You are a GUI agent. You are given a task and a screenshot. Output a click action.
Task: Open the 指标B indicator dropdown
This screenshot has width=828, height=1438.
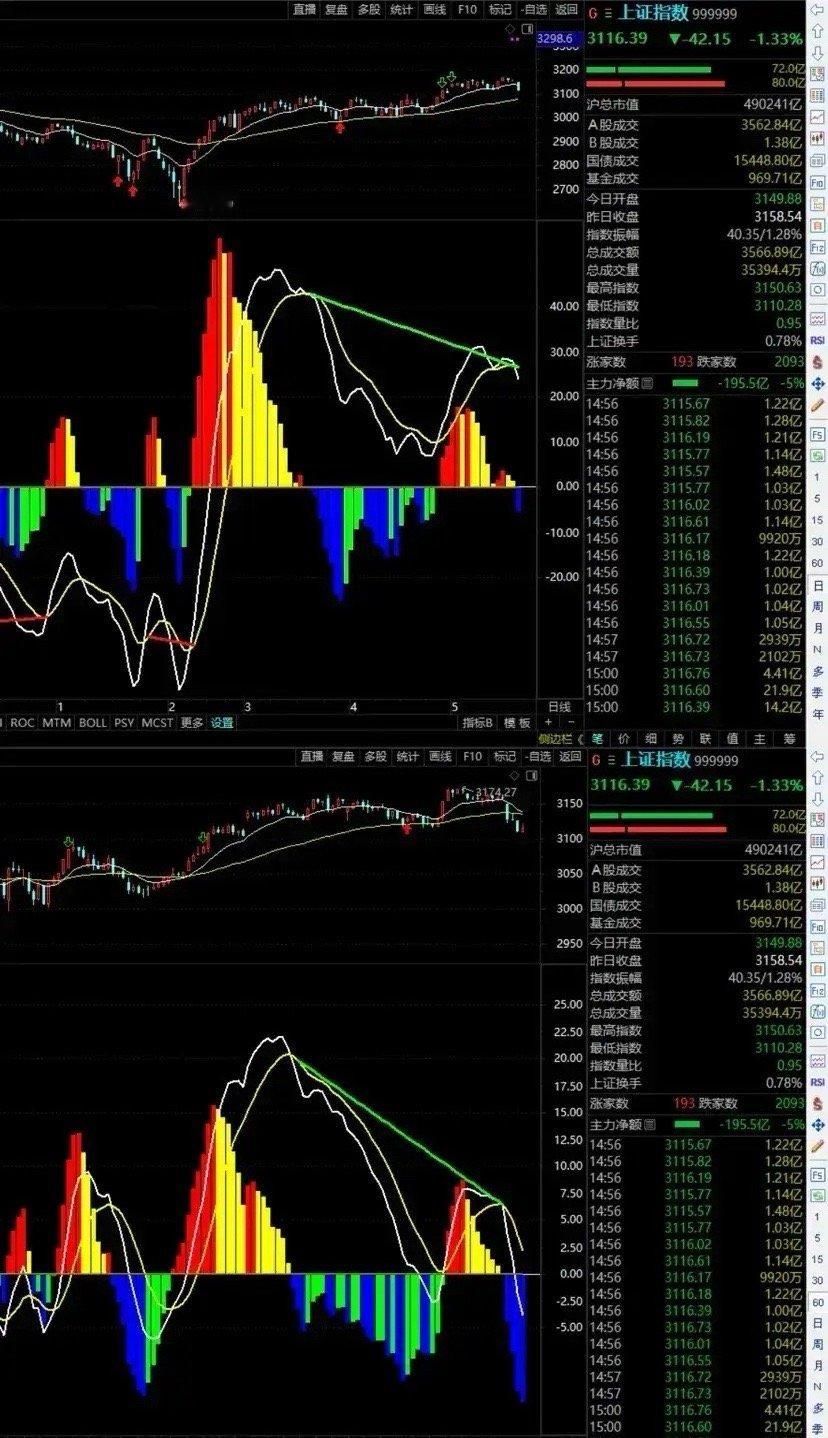click(x=478, y=723)
